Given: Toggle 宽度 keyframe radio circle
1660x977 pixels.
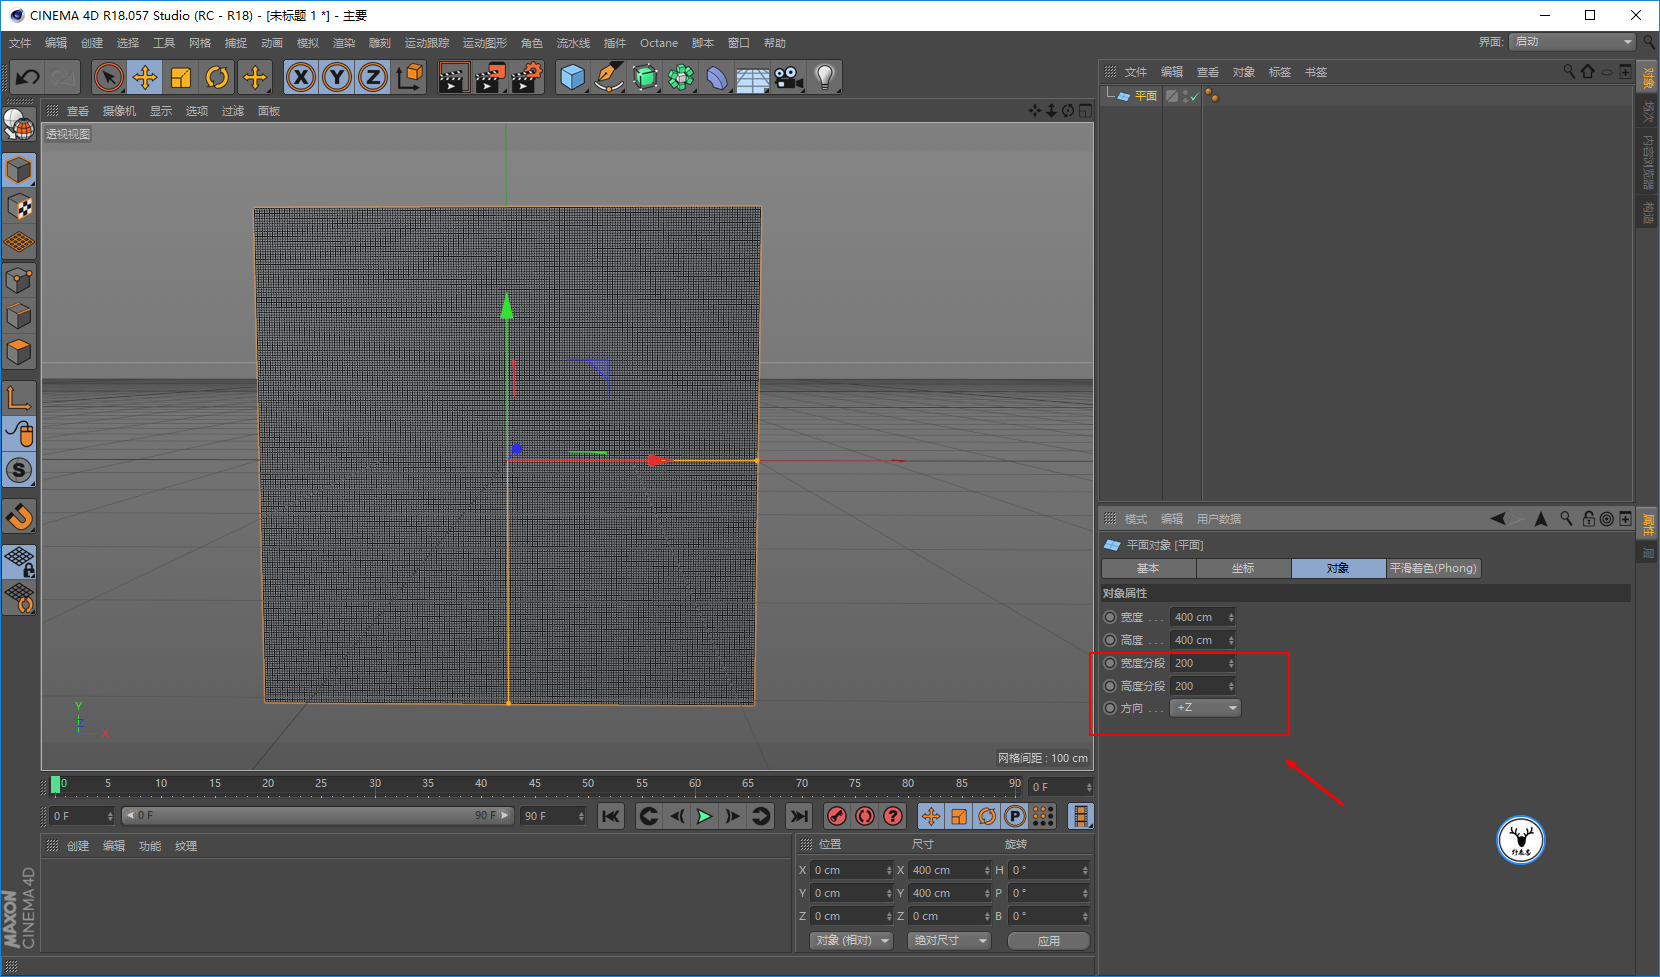Looking at the screenshot, I should pos(1110,617).
